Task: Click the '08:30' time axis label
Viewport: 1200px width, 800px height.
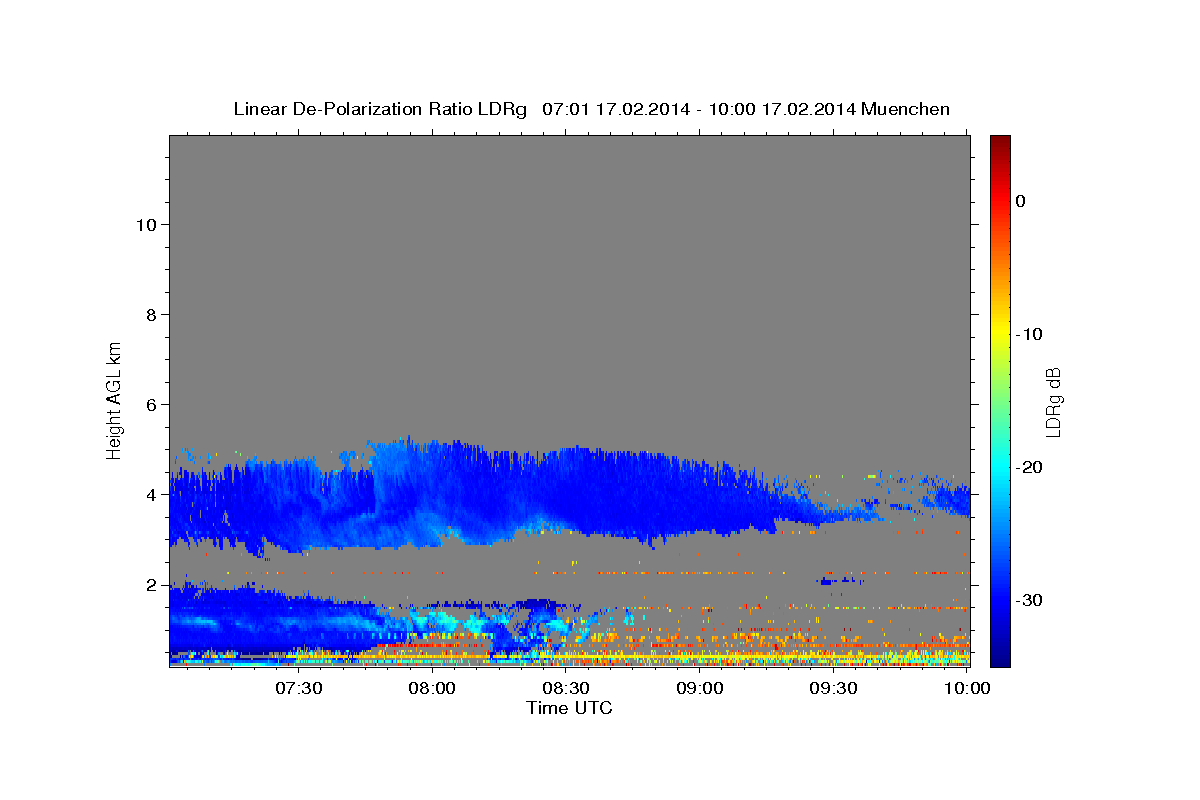Action: point(566,689)
